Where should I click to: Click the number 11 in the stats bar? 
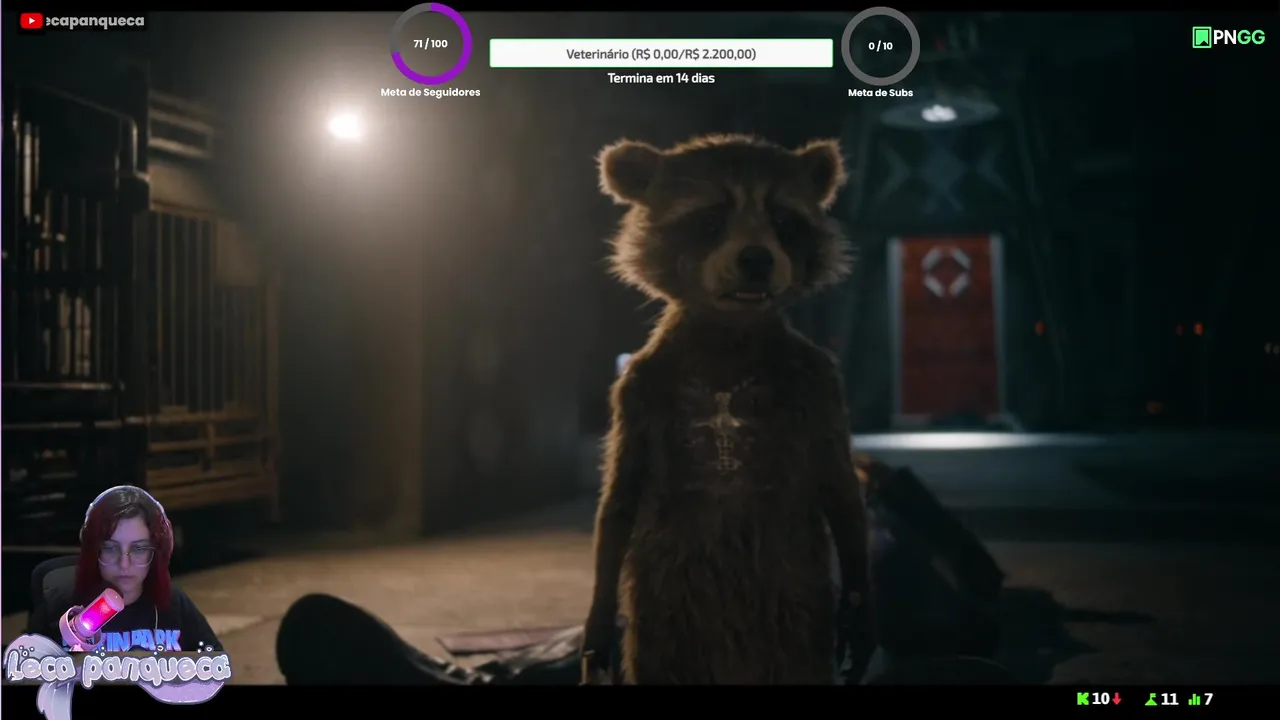pos(1169,699)
